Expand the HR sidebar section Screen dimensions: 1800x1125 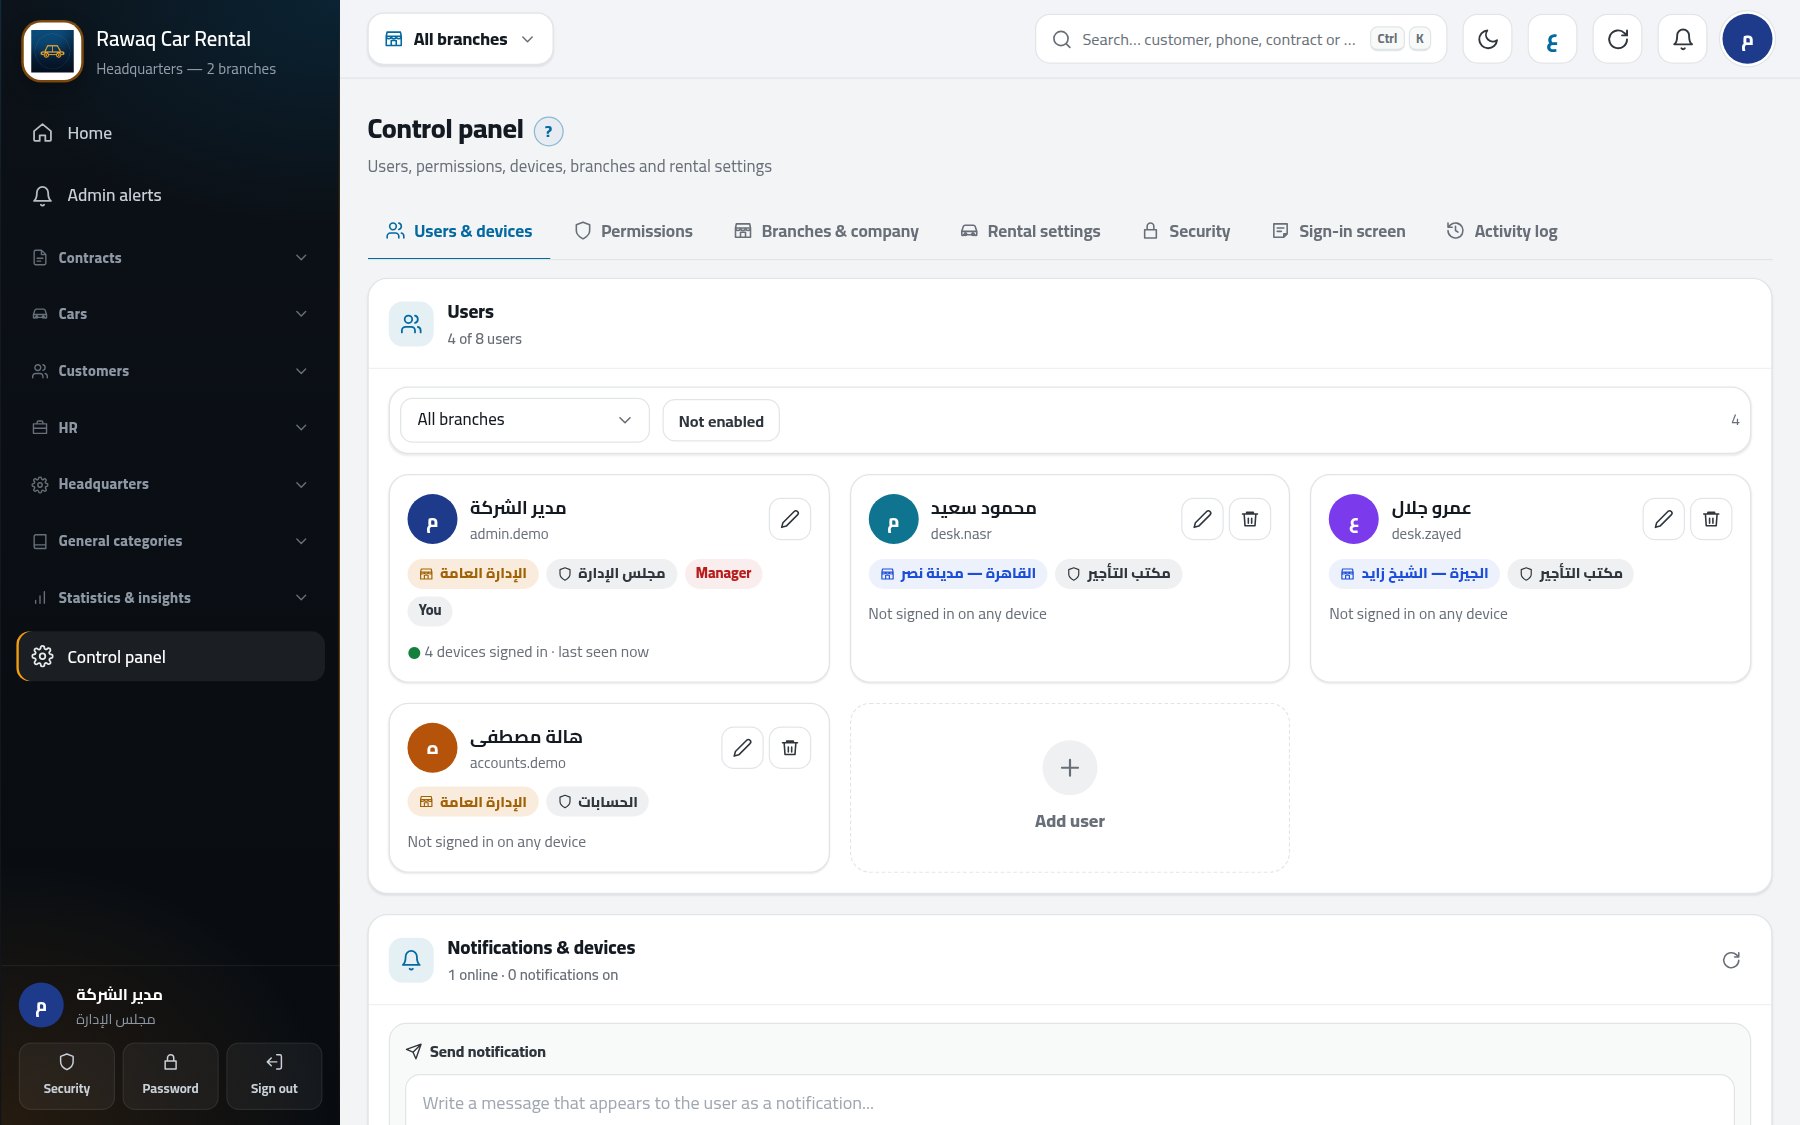[170, 428]
